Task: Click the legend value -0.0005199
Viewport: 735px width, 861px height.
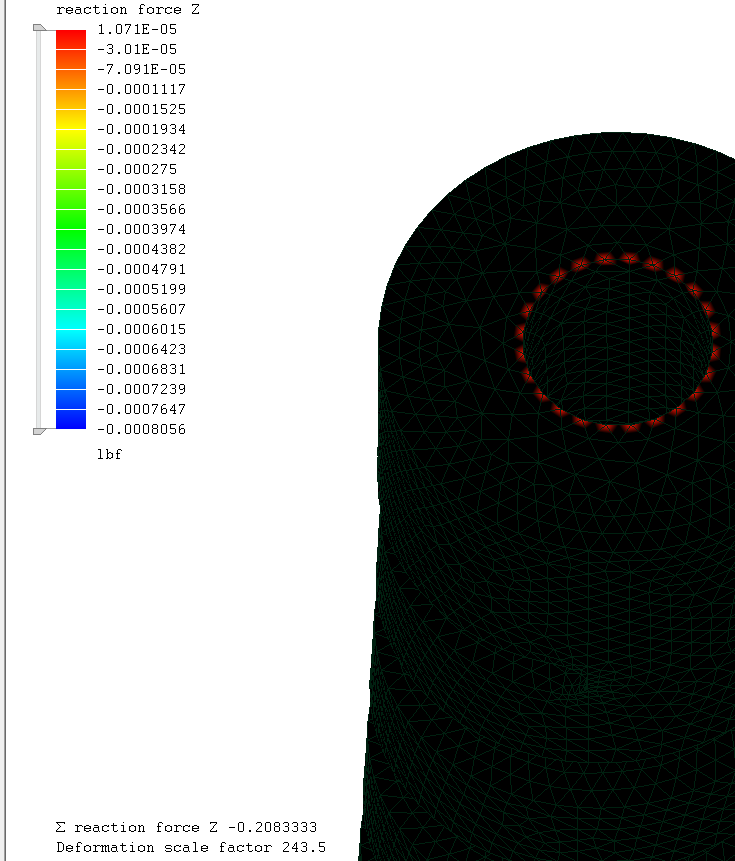Action: click(x=142, y=289)
